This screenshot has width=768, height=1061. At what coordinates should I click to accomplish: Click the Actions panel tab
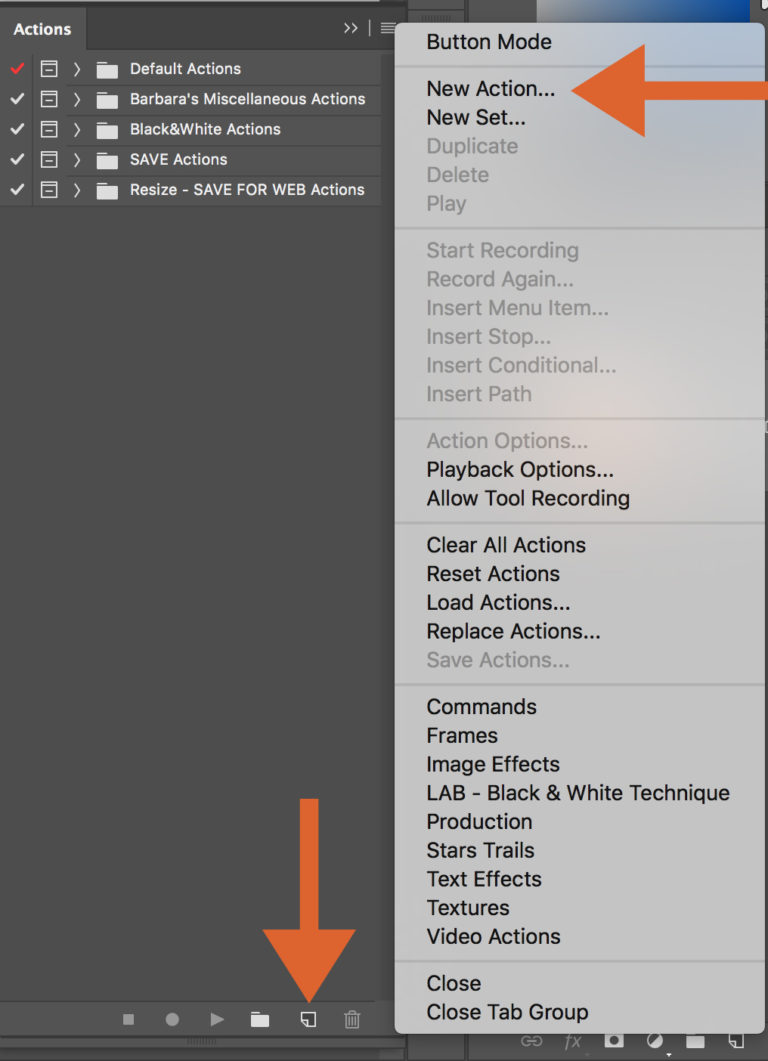click(x=42, y=29)
